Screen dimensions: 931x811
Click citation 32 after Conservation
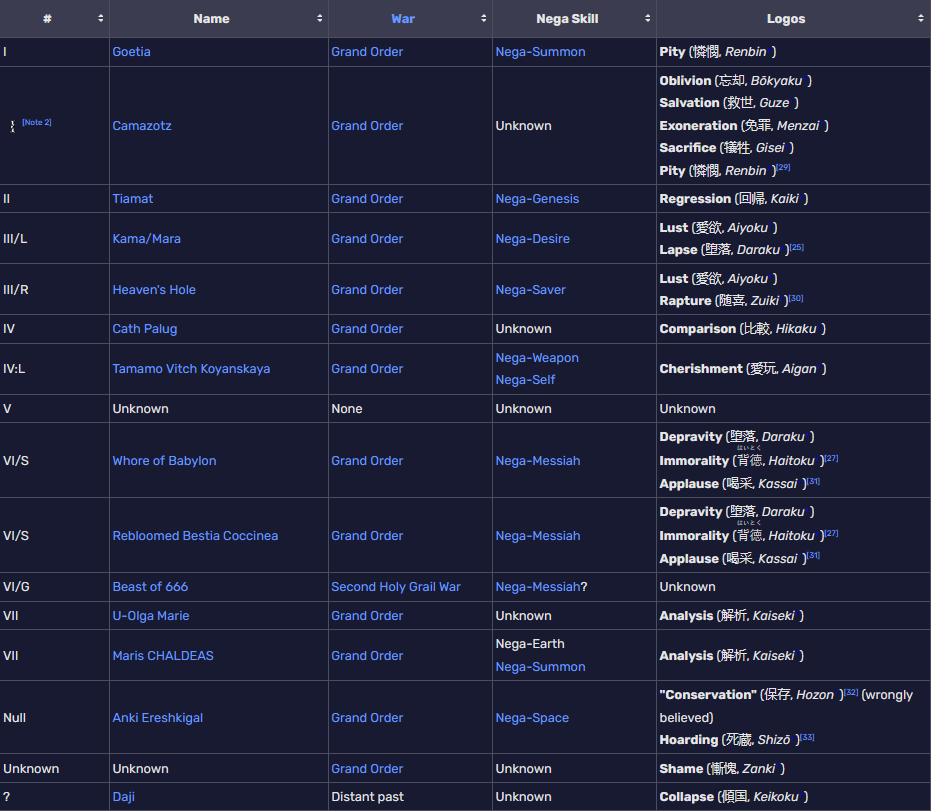tap(851, 692)
